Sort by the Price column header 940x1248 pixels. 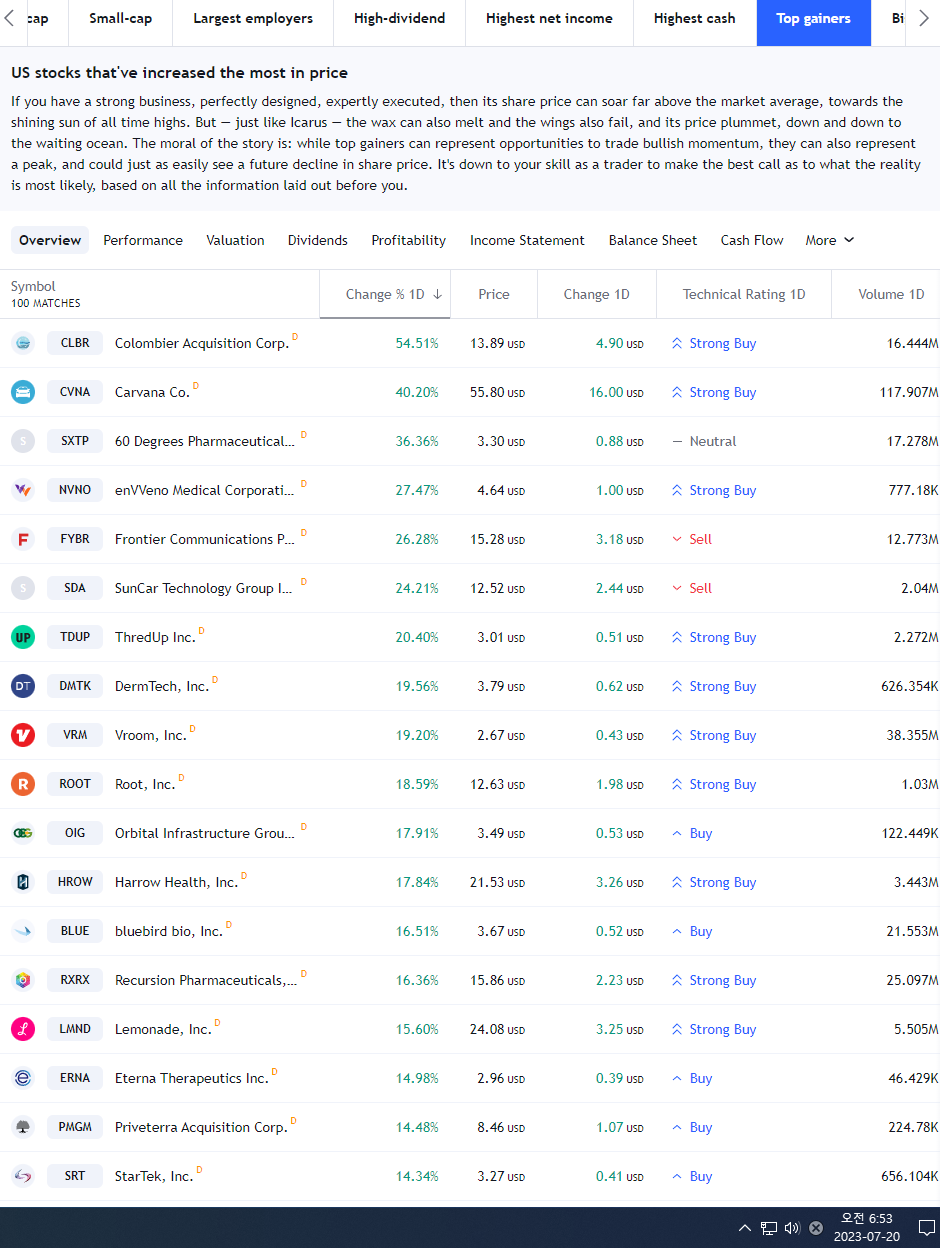[494, 294]
